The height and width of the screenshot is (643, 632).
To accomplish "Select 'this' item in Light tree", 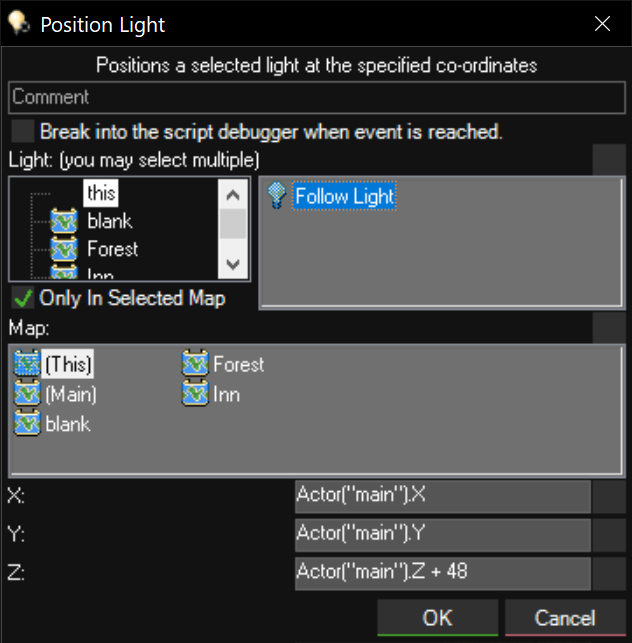I will 101,192.
